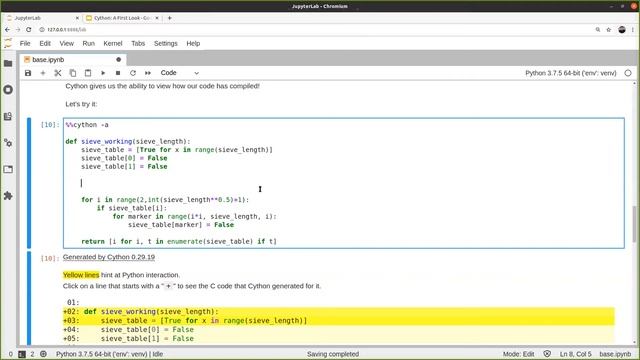Open the Kernel menu
The width and height of the screenshot is (640, 360).
click(113, 43)
